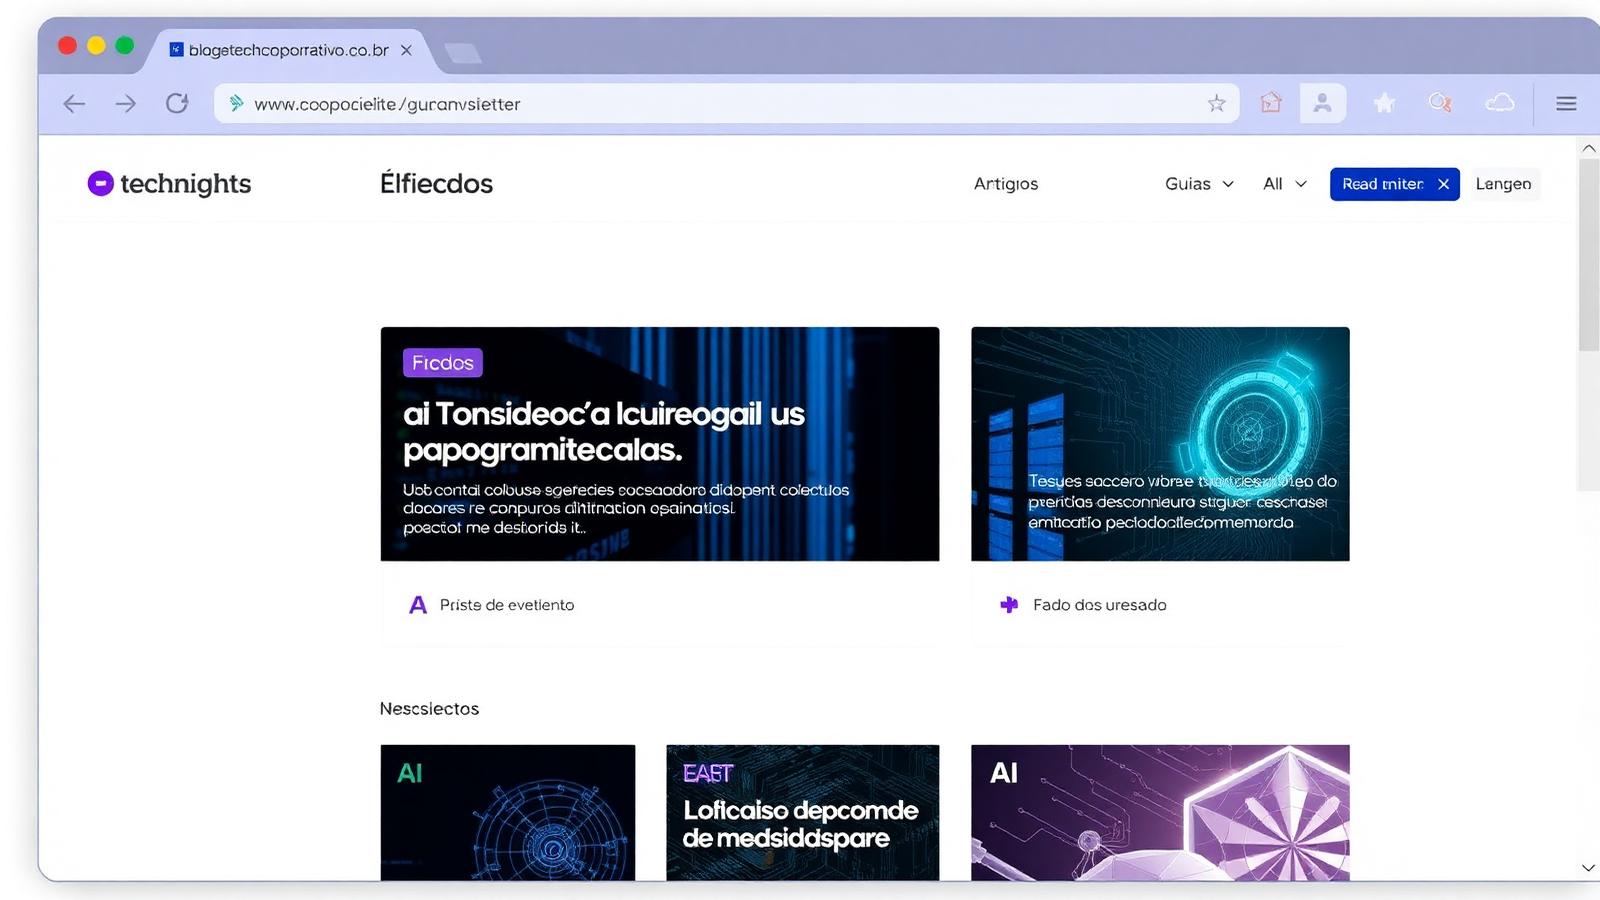This screenshot has width=1600, height=900.
Task: Open the Fado dos uresado link
Action: point(1099,604)
